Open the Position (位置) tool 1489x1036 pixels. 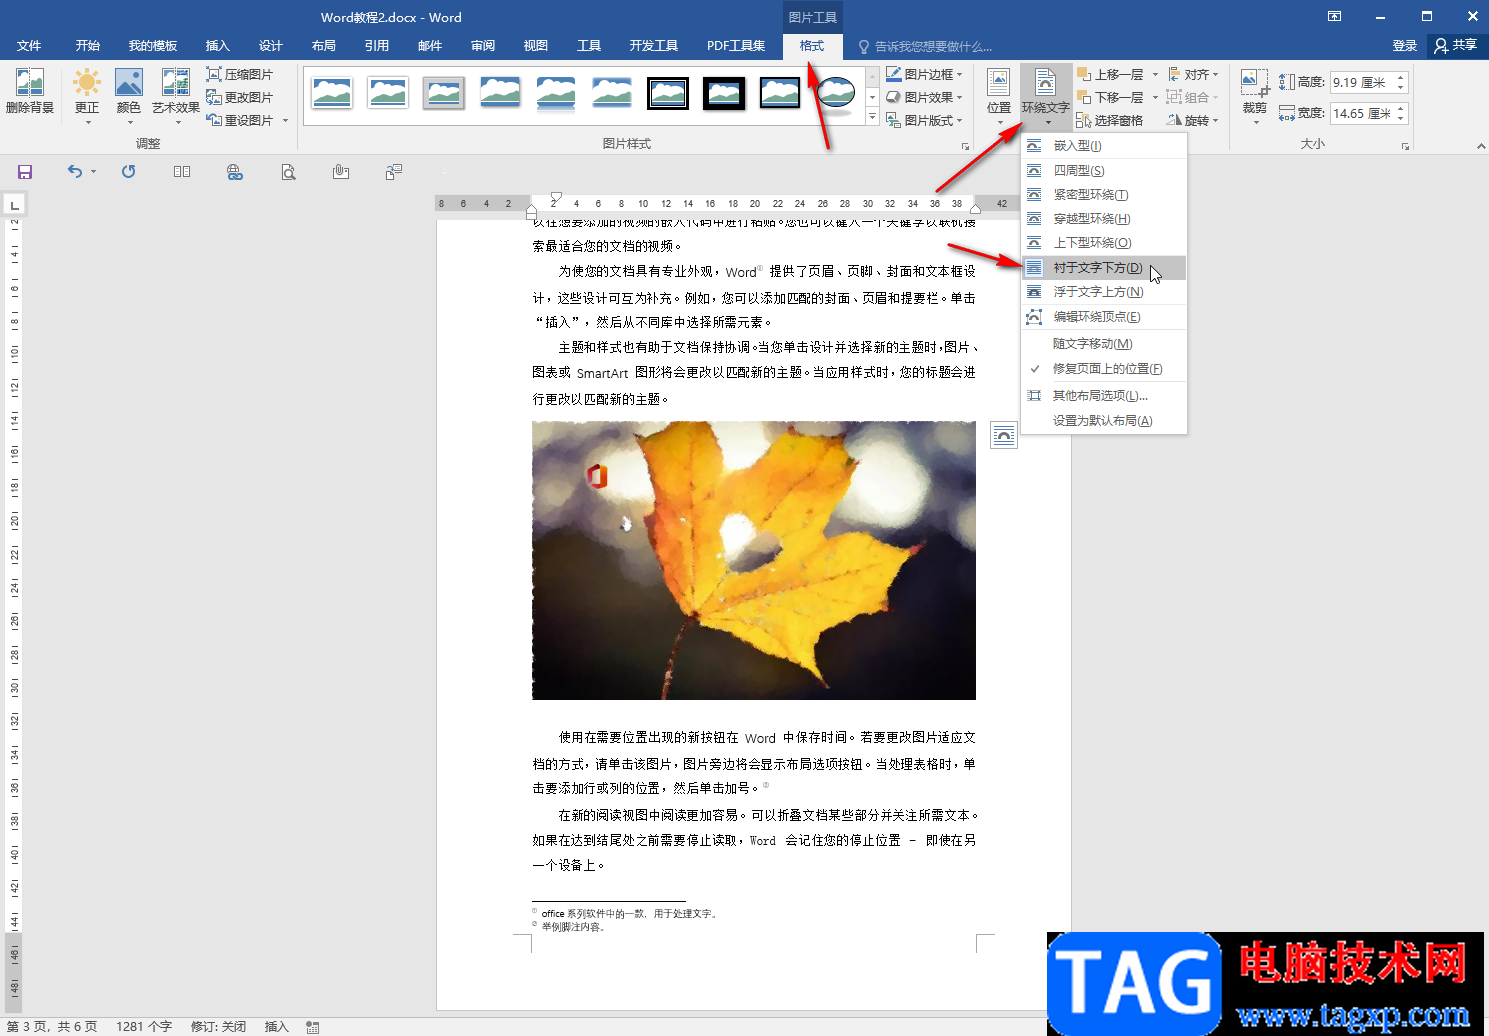999,96
